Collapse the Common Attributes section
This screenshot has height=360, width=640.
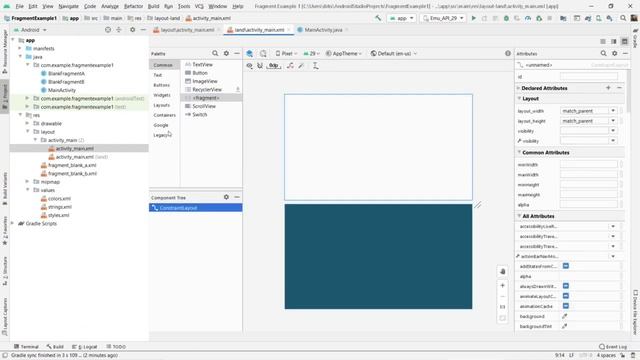(519, 152)
